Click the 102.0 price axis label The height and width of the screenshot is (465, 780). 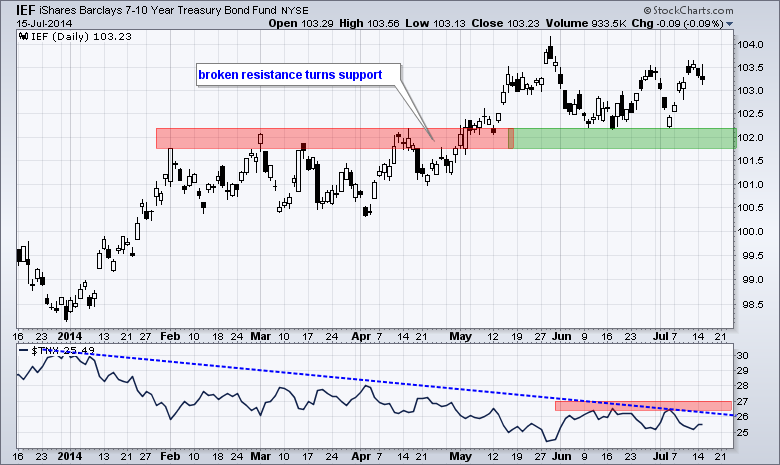point(750,138)
